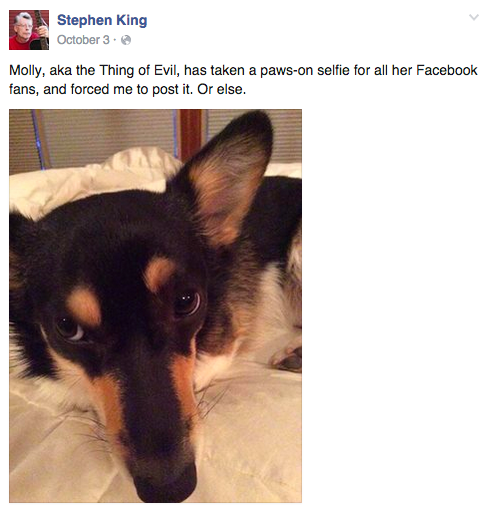Visit the Stephen King profile name link
The width and height of the screenshot is (490, 511).
[x=102, y=20]
